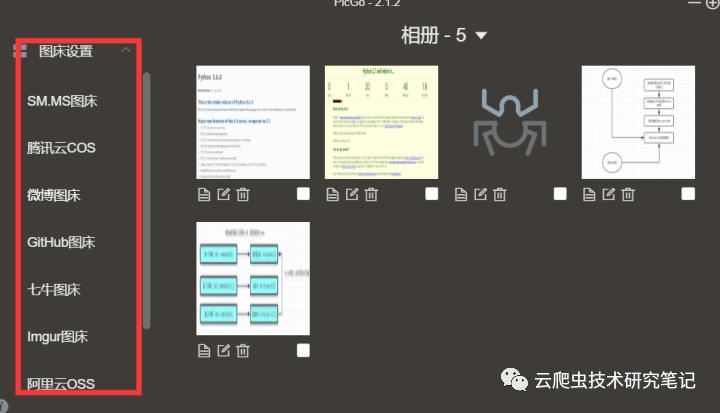Delete the cyan block diagram image
Viewport: 720px width, 413px height.
tap(243, 351)
